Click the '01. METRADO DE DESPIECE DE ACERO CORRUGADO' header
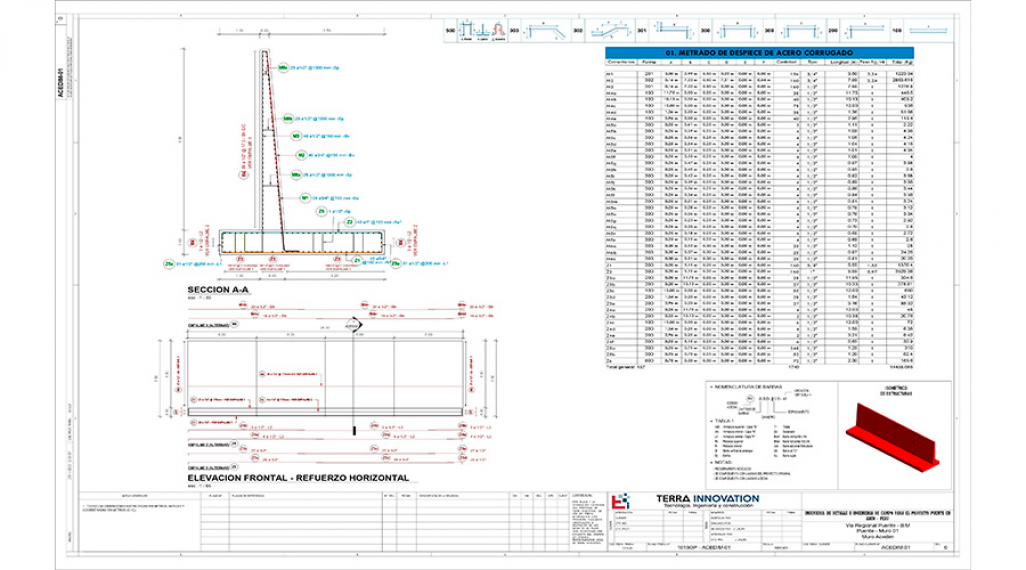This screenshot has width=1026, height=570. 759,52
